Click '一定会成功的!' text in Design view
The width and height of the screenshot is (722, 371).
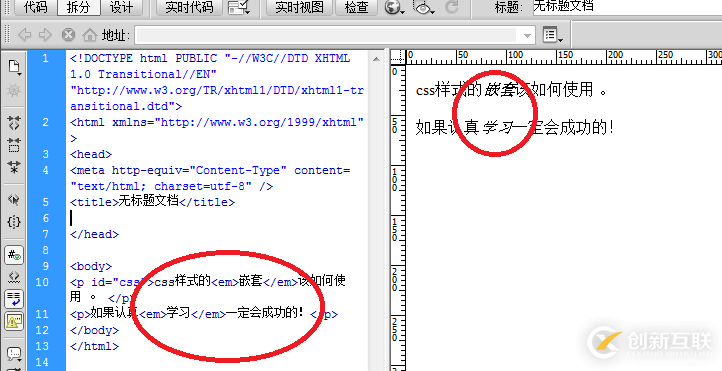565,128
